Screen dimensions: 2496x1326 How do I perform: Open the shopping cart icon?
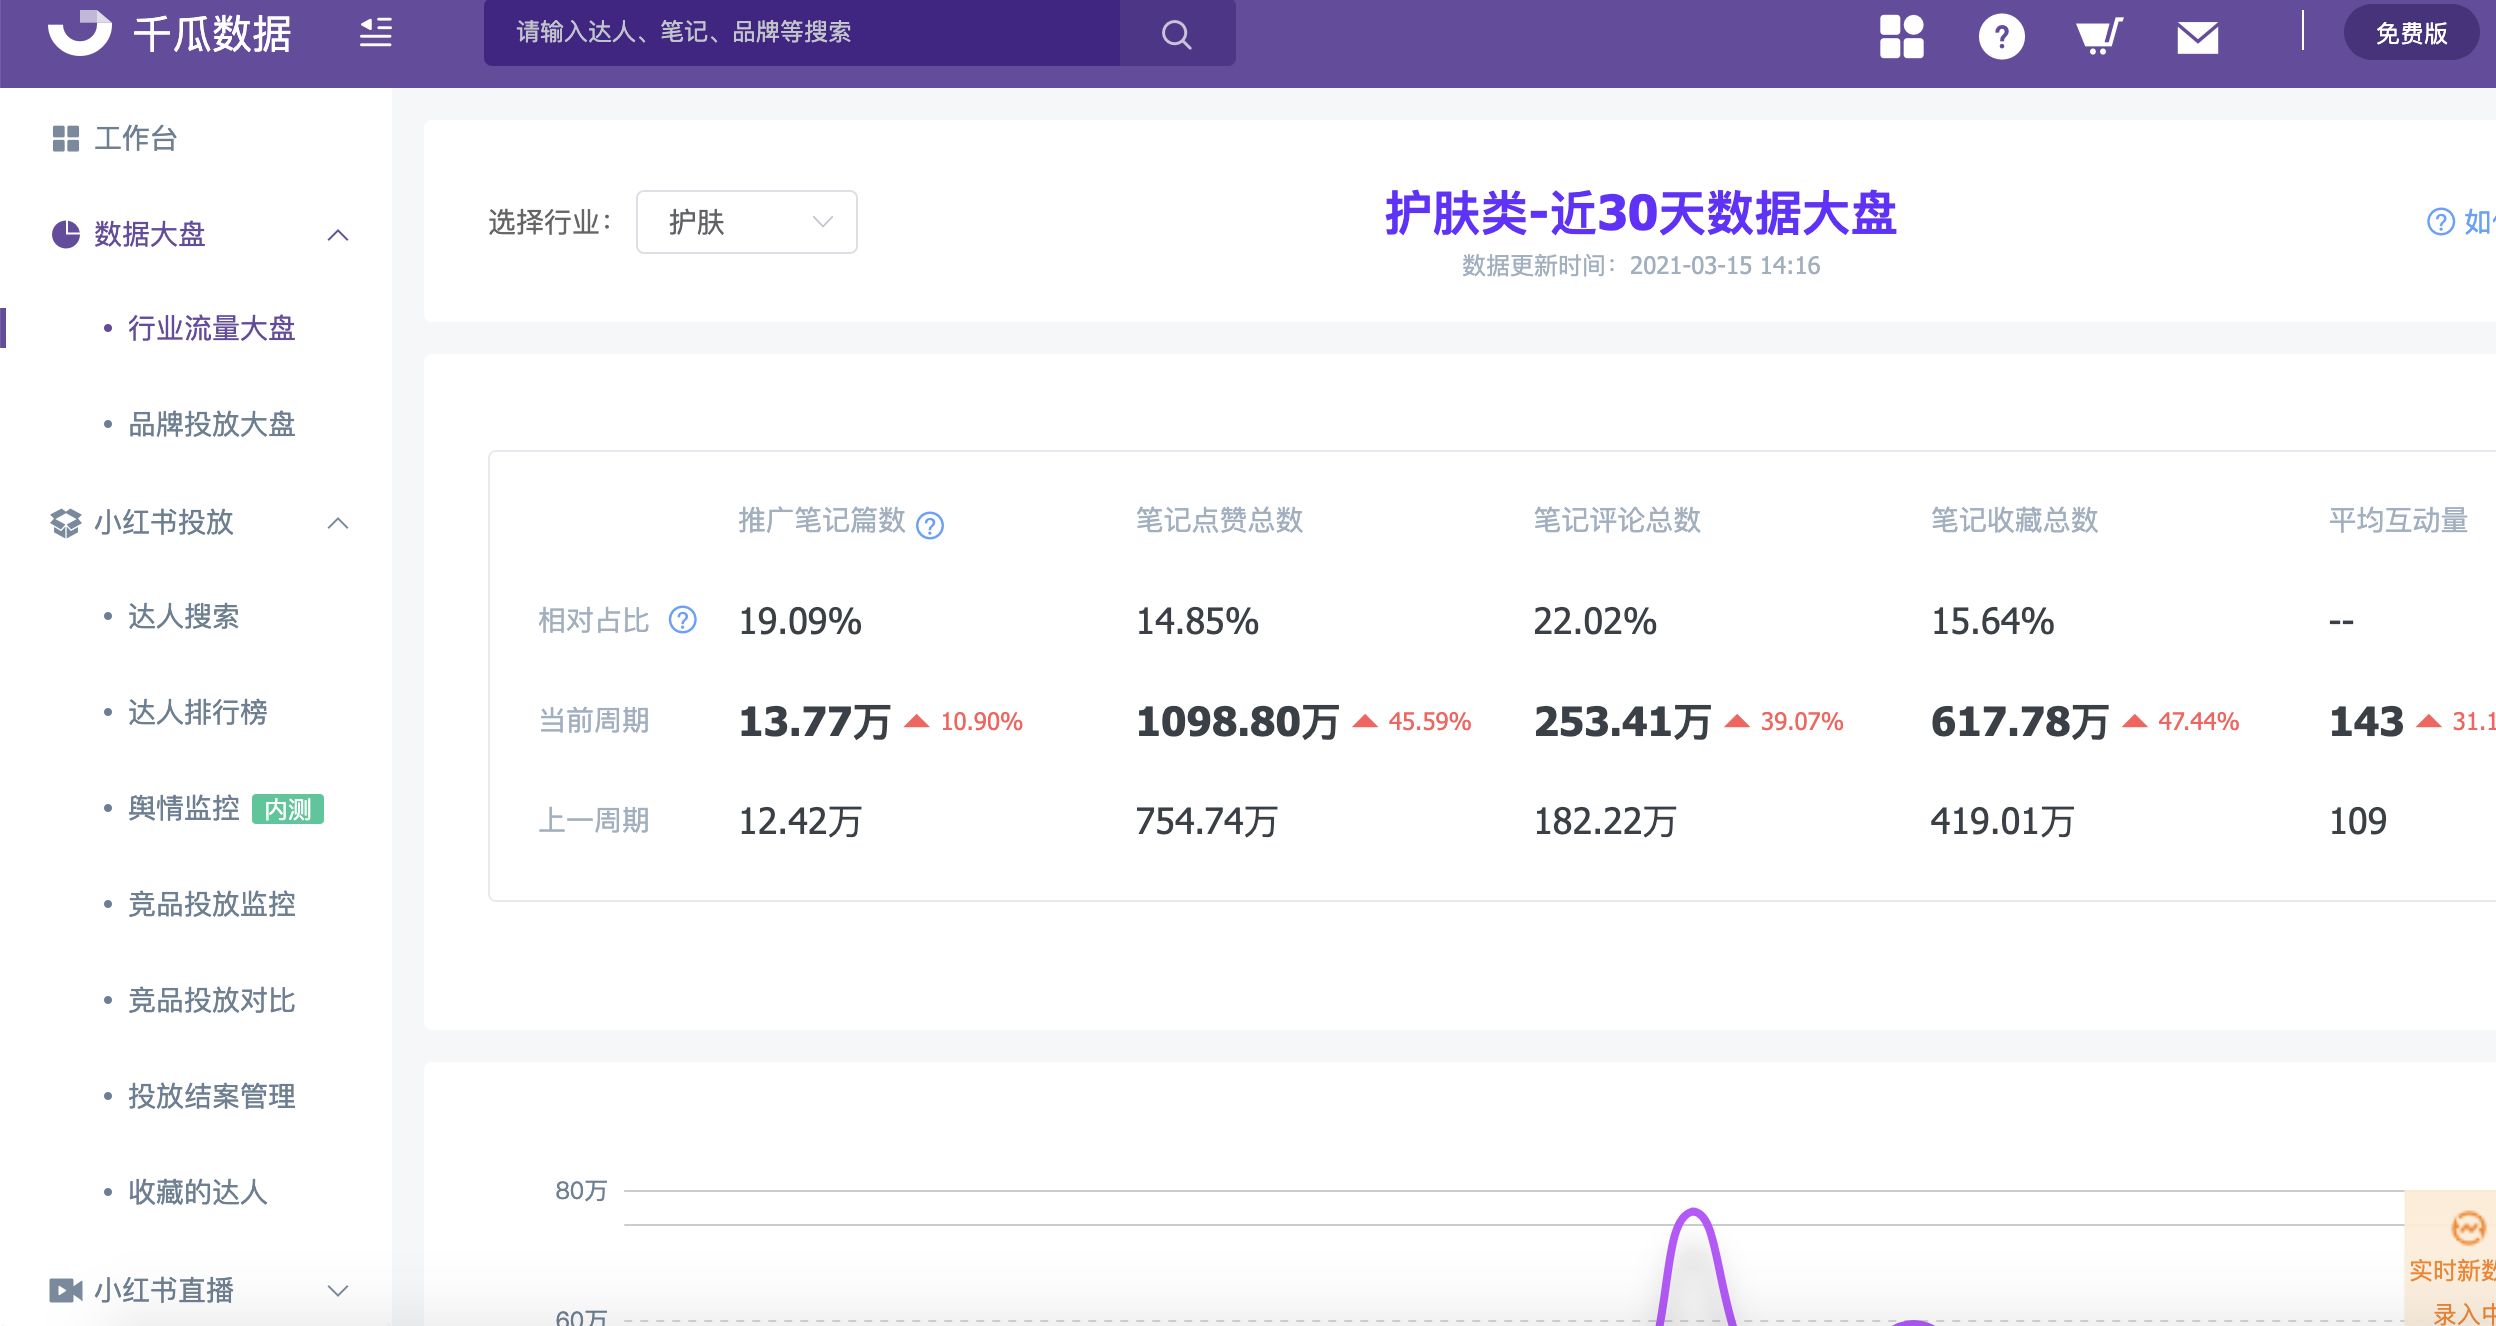pyautogui.click(x=2098, y=36)
